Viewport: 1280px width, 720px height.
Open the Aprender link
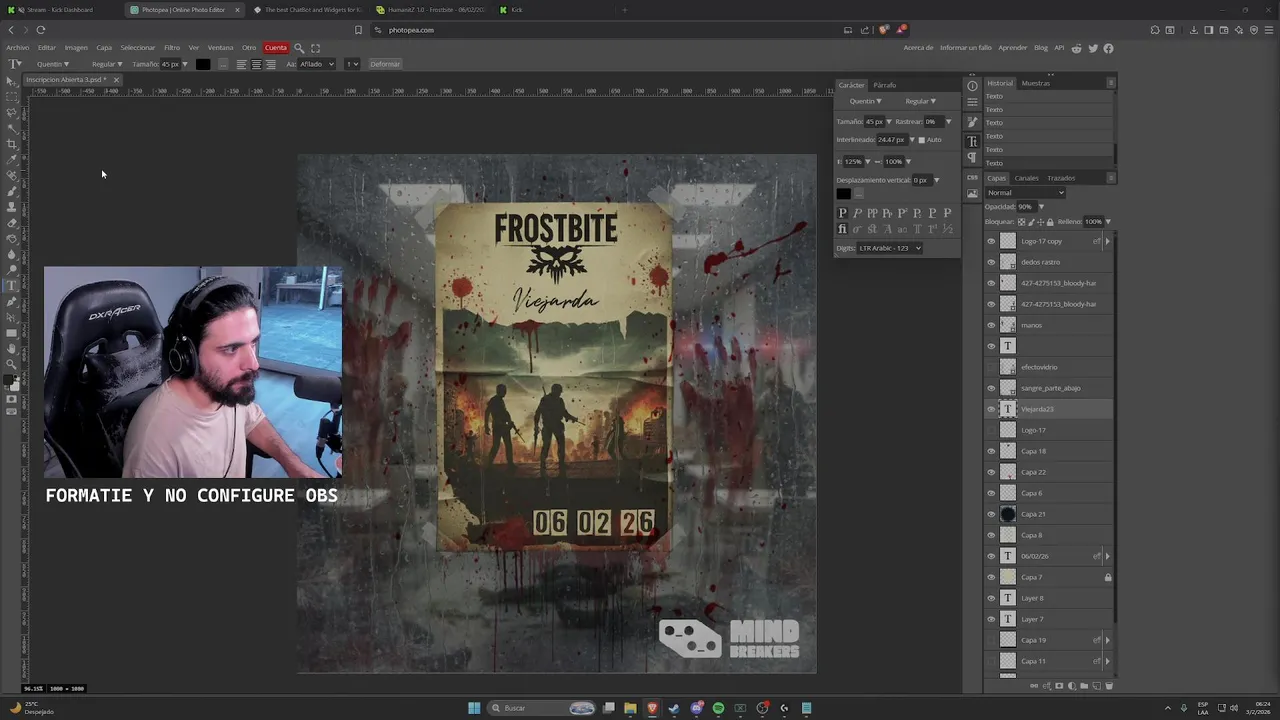coord(1013,48)
